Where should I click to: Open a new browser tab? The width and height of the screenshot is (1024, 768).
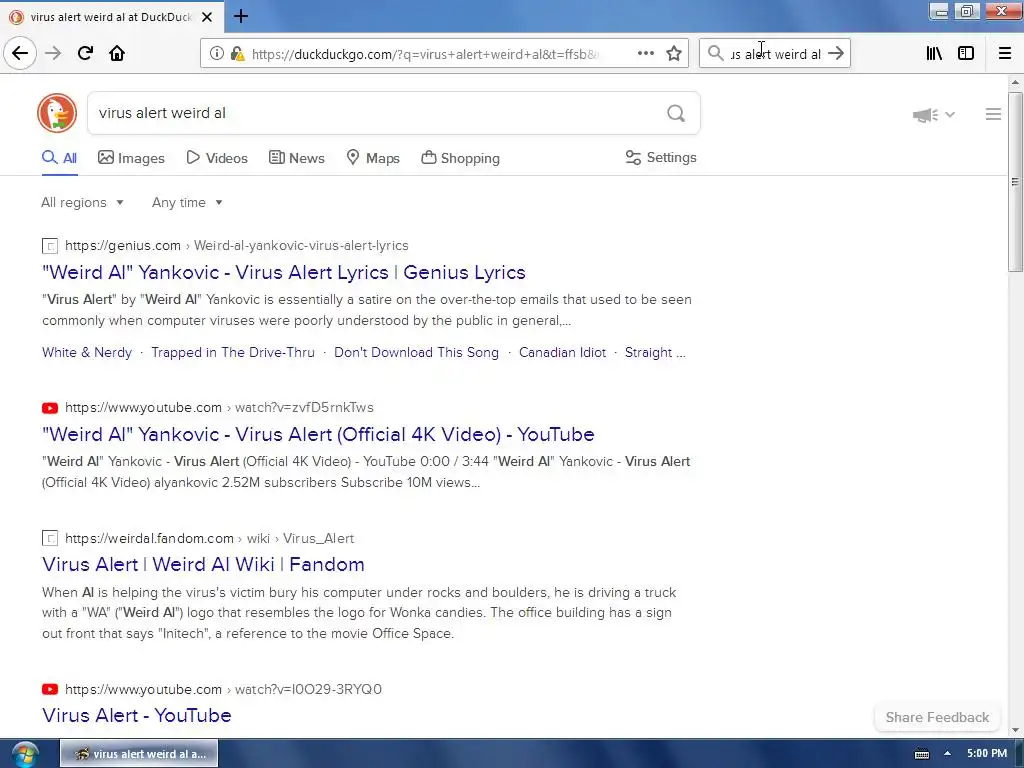[241, 16]
